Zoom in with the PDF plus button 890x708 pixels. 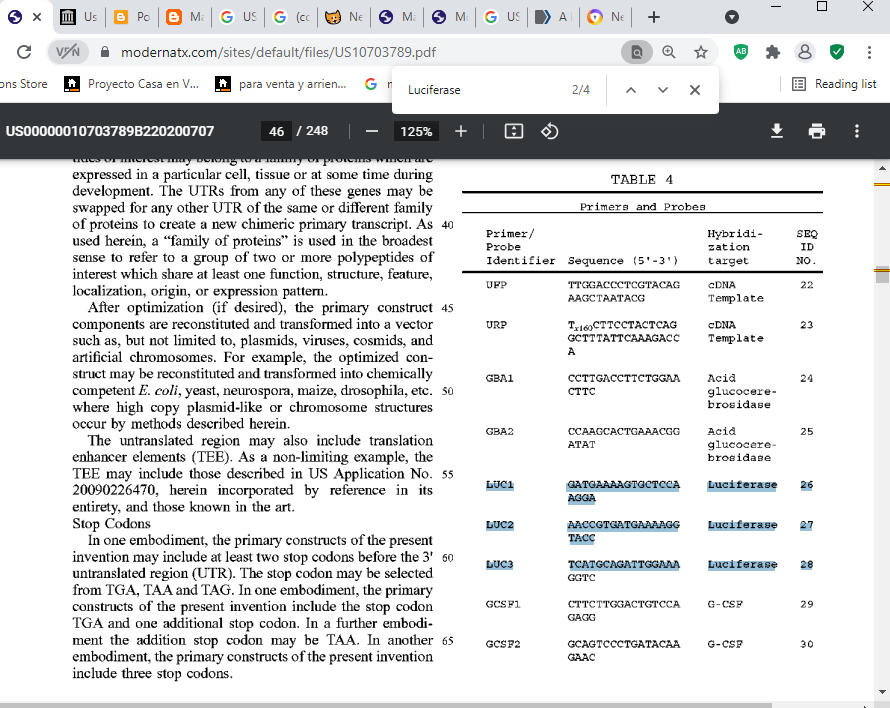[461, 131]
